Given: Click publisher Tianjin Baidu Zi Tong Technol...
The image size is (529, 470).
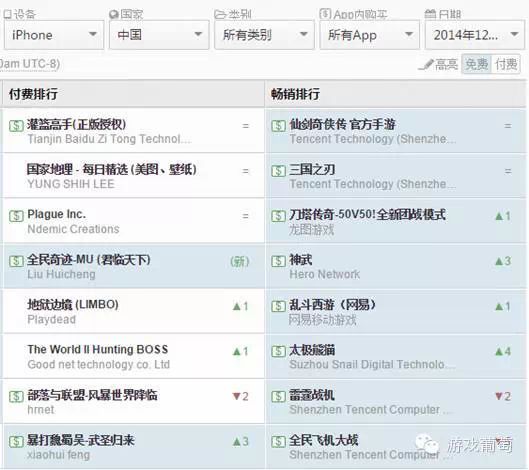Looking at the screenshot, I should [x=109, y=139].
